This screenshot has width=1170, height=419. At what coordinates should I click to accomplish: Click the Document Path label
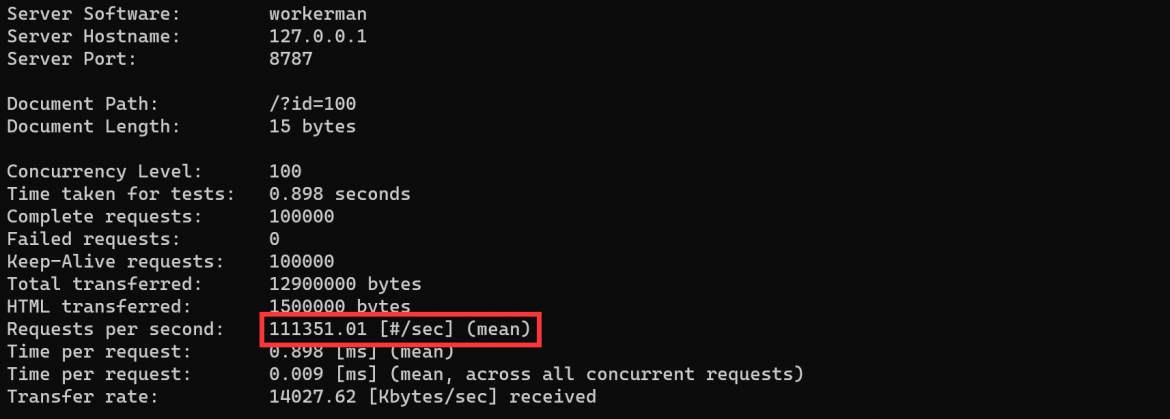(83, 104)
